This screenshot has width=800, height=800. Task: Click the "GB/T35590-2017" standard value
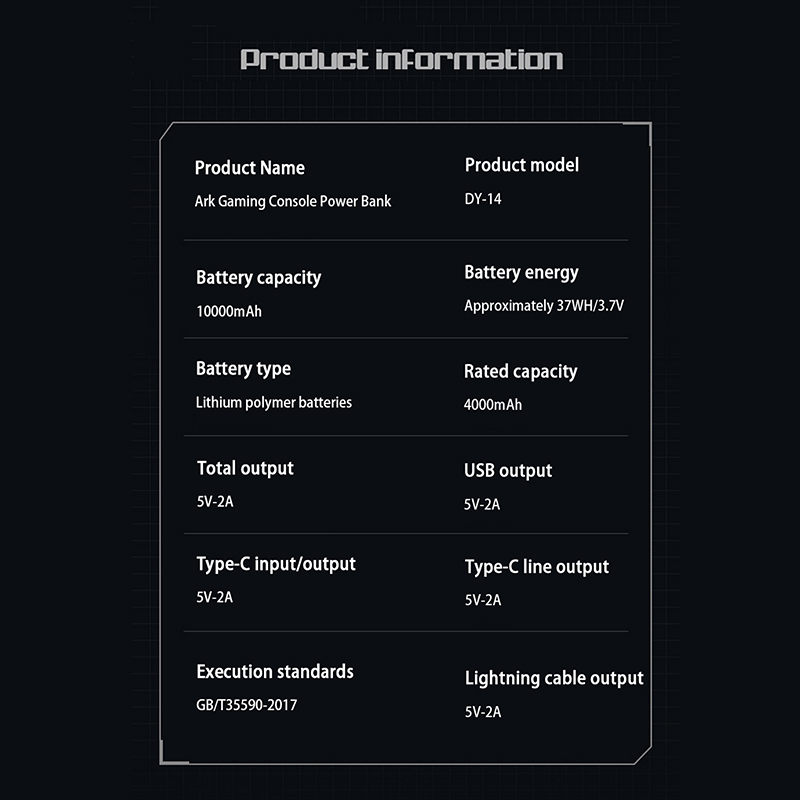click(x=246, y=705)
